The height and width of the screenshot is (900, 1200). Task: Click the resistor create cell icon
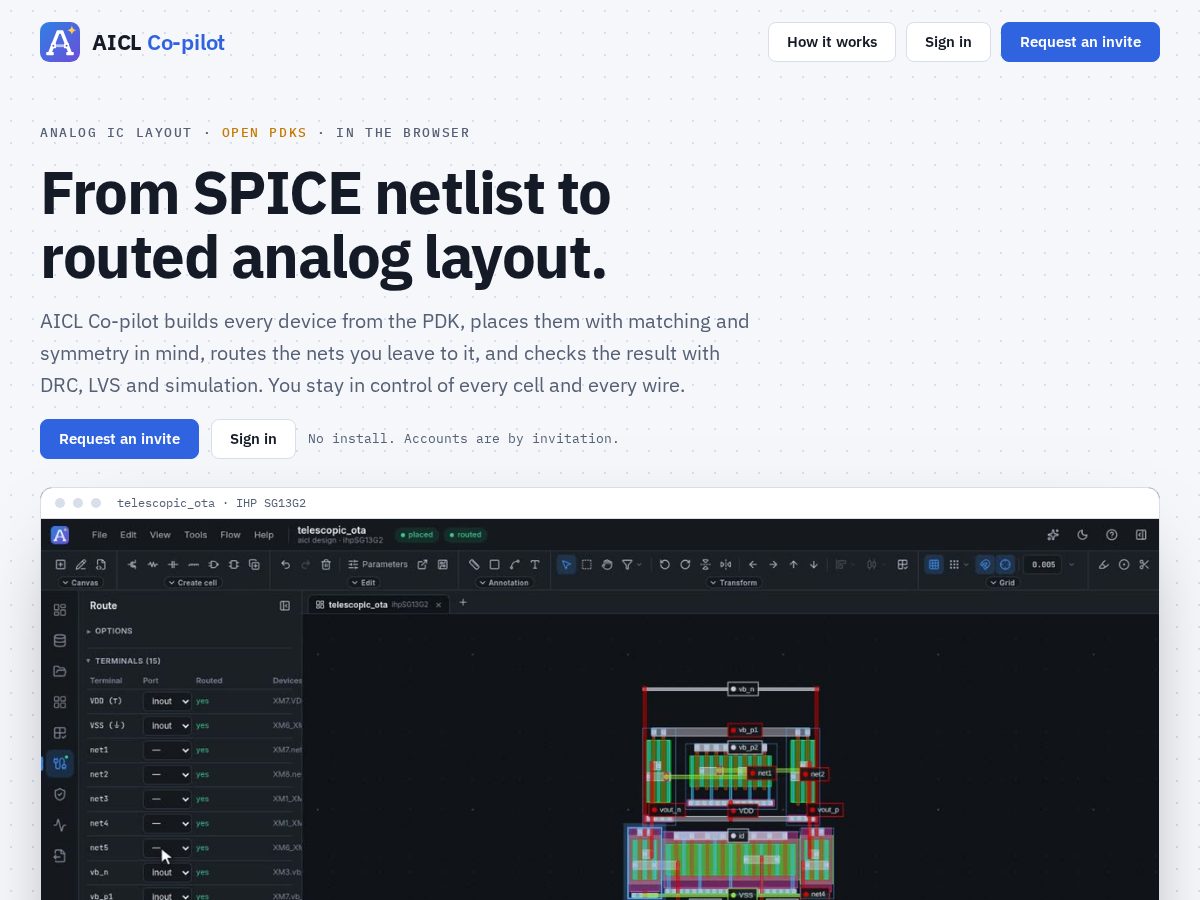(x=152, y=564)
